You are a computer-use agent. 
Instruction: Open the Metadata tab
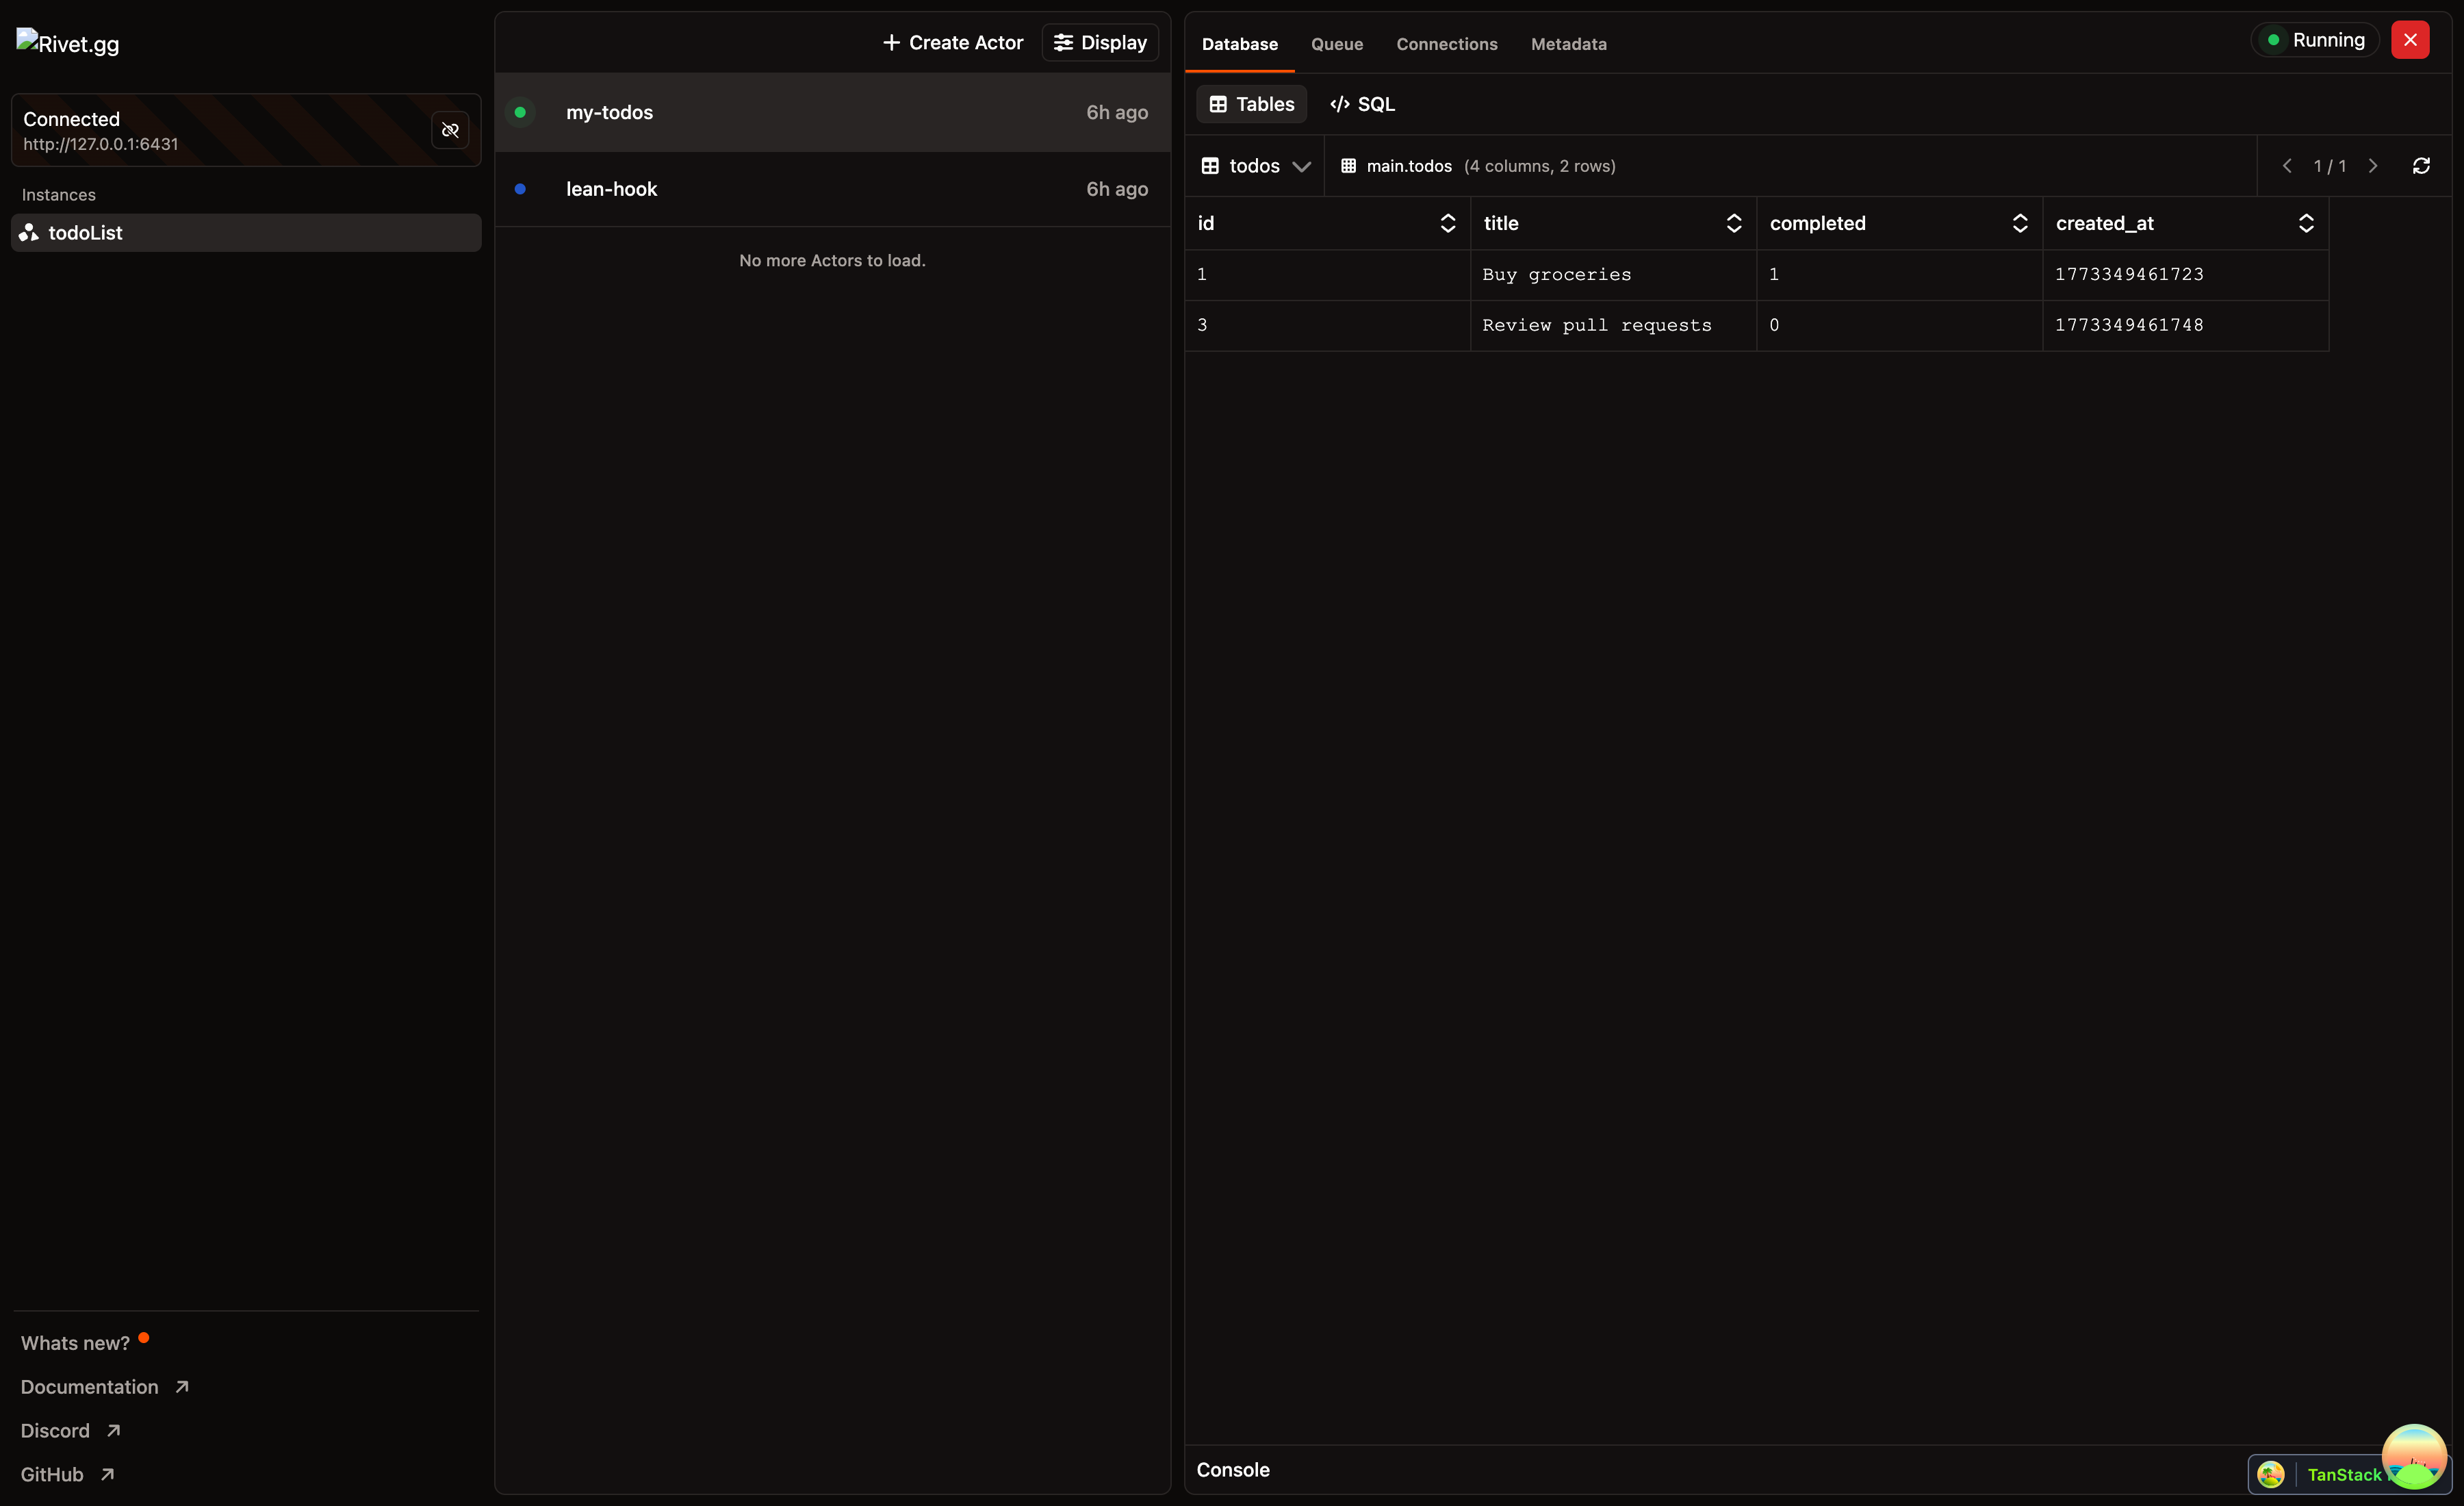click(1568, 44)
